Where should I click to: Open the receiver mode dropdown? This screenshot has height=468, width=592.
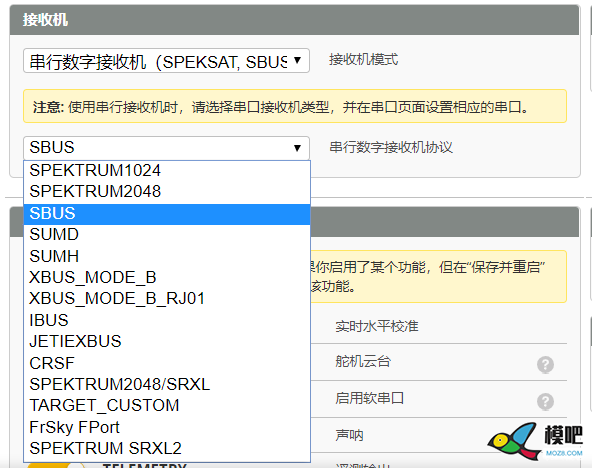166,60
